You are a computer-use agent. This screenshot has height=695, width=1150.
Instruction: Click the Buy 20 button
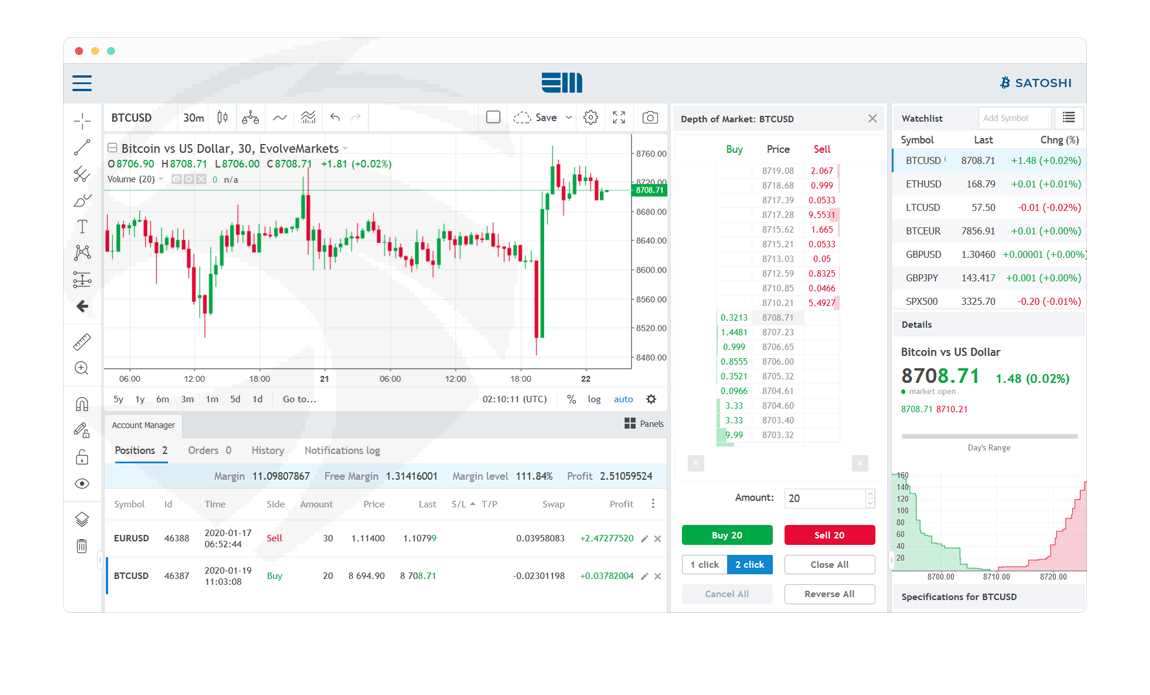point(727,535)
